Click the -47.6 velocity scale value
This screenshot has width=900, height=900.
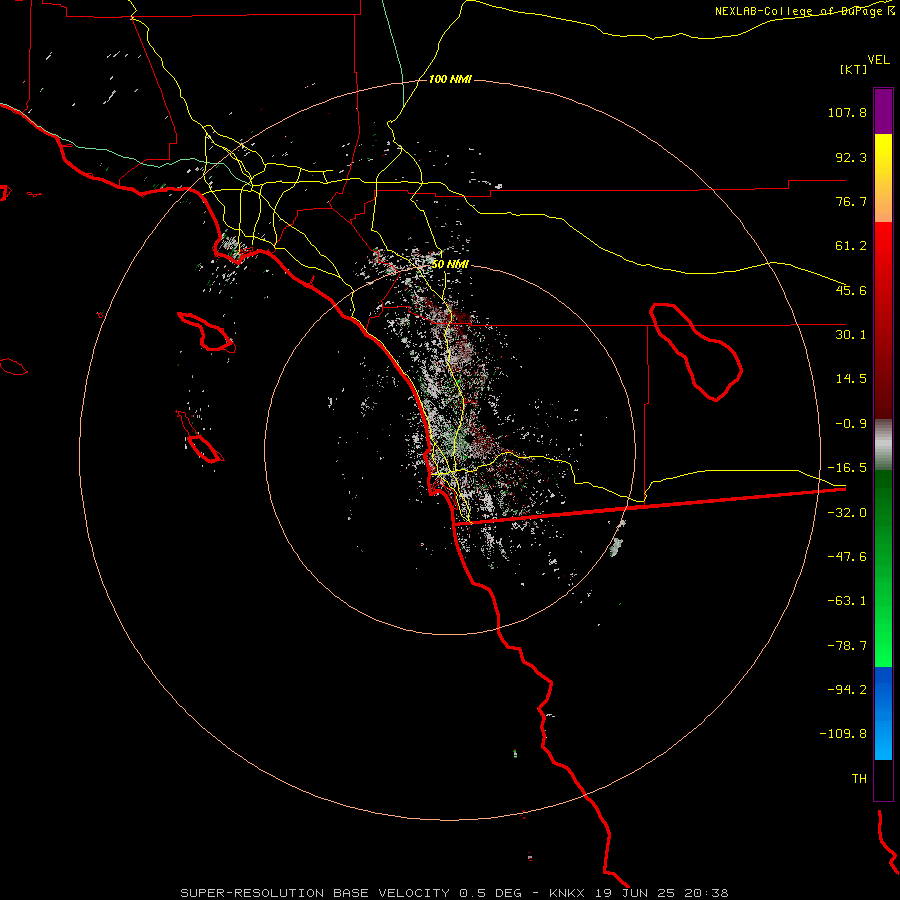[847, 557]
